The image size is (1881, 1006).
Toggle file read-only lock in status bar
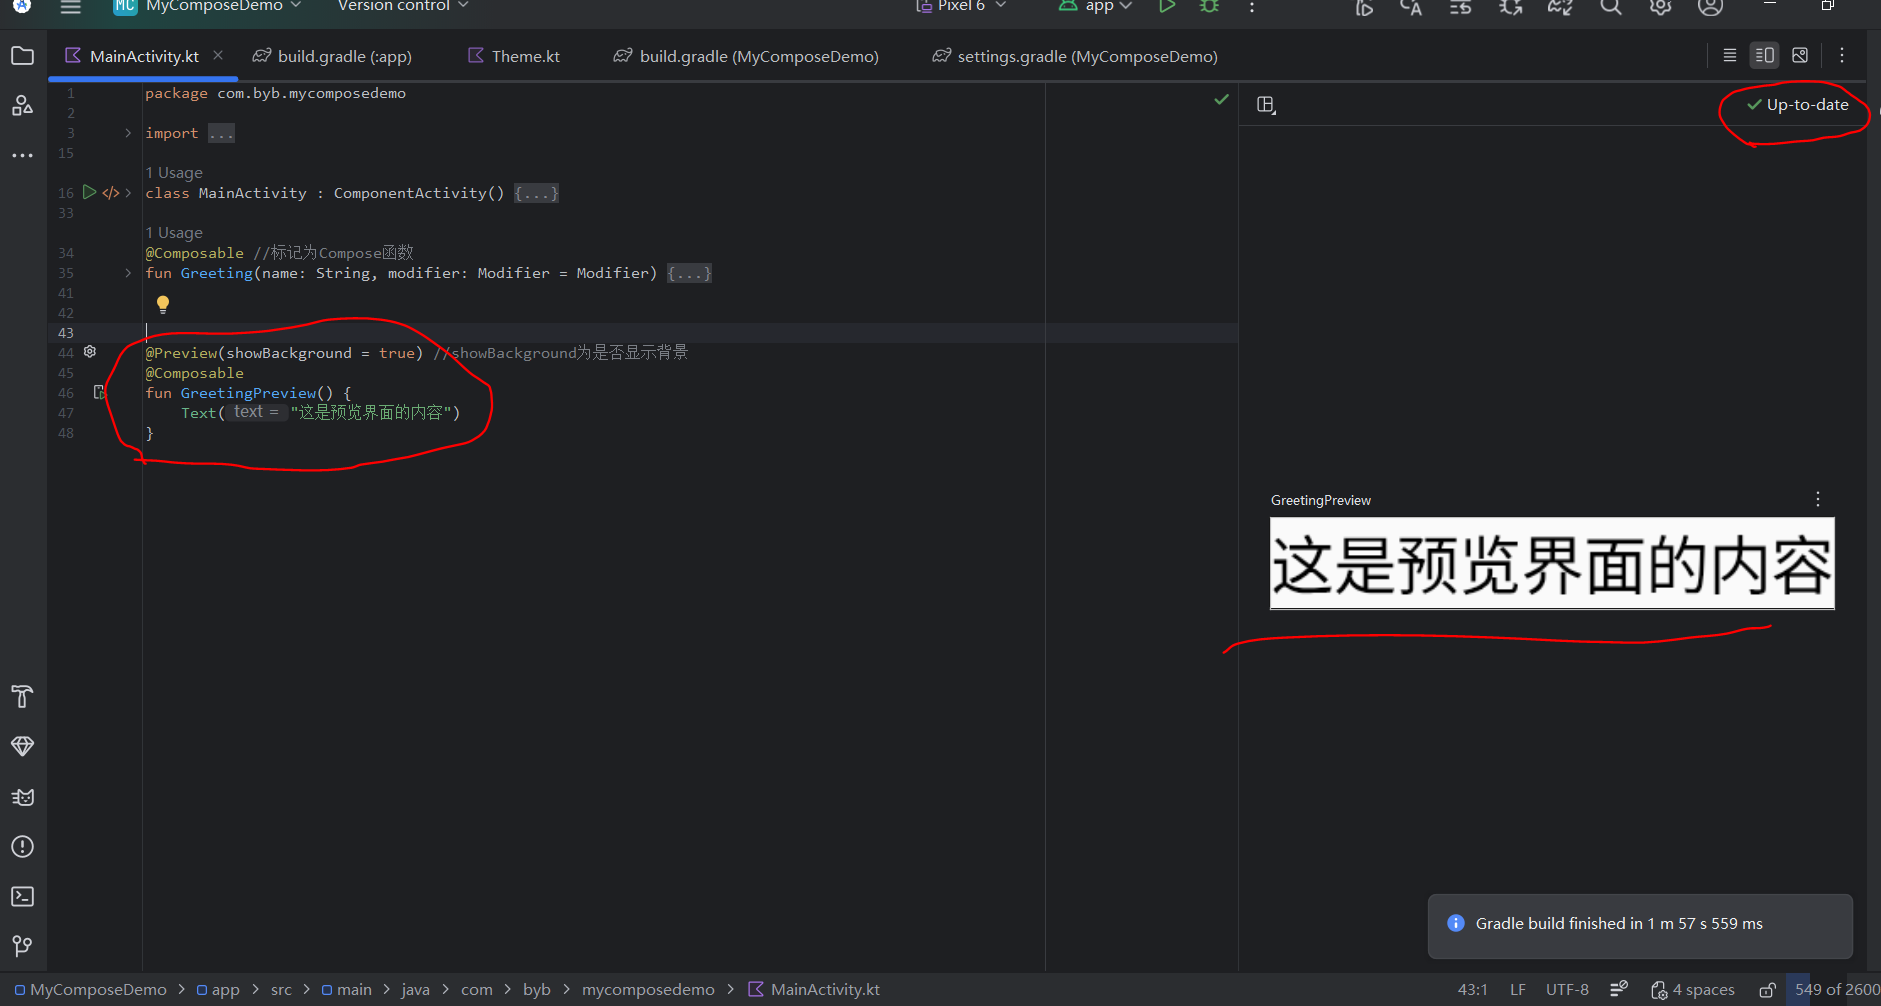tap(1767, 990)
